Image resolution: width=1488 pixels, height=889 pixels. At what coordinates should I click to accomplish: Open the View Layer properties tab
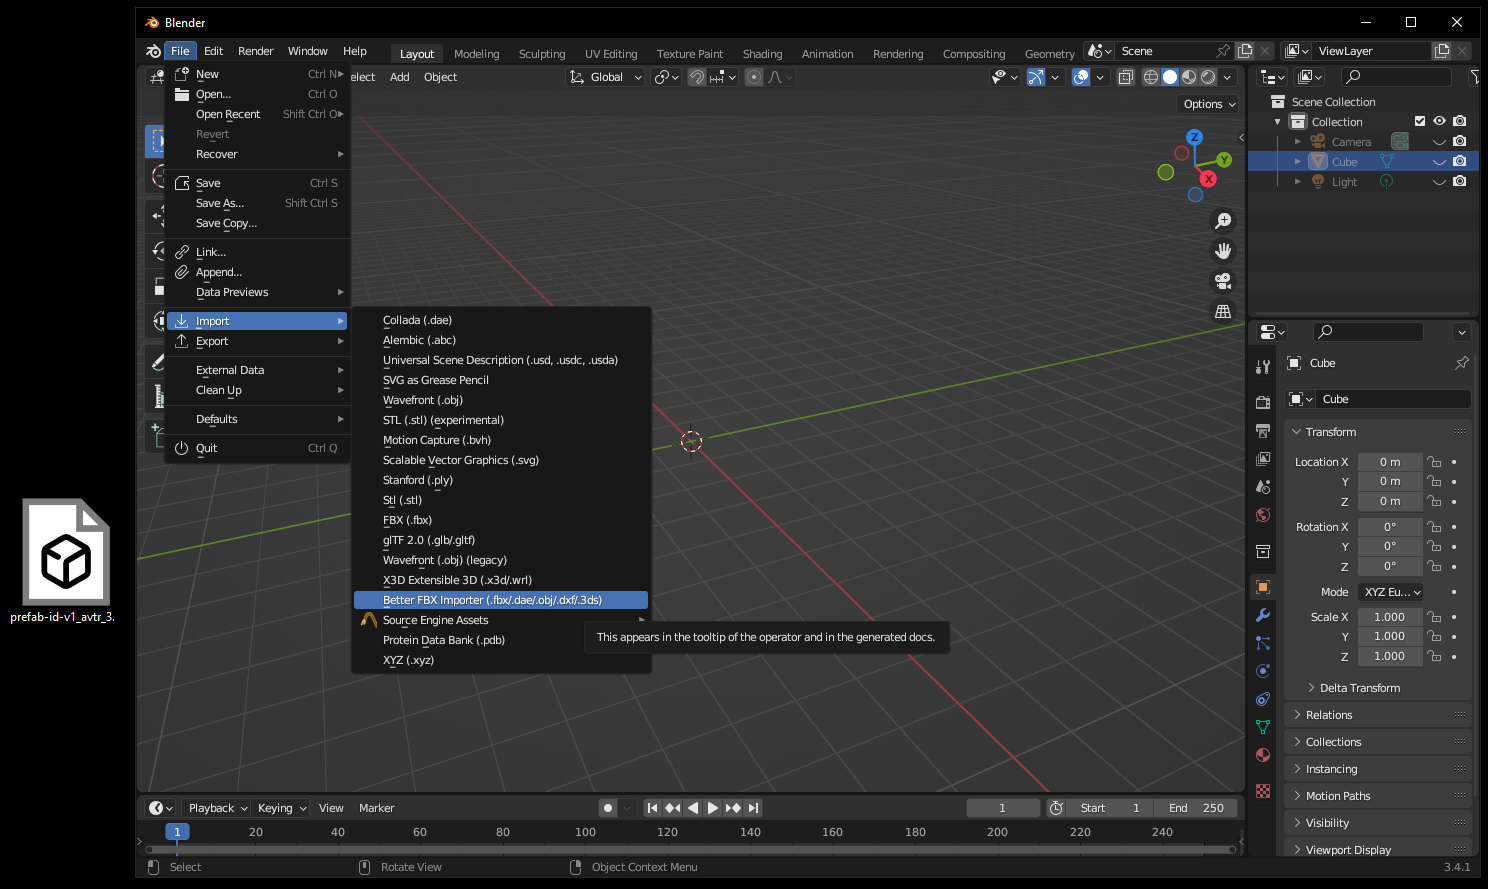tap(1263, 458)
